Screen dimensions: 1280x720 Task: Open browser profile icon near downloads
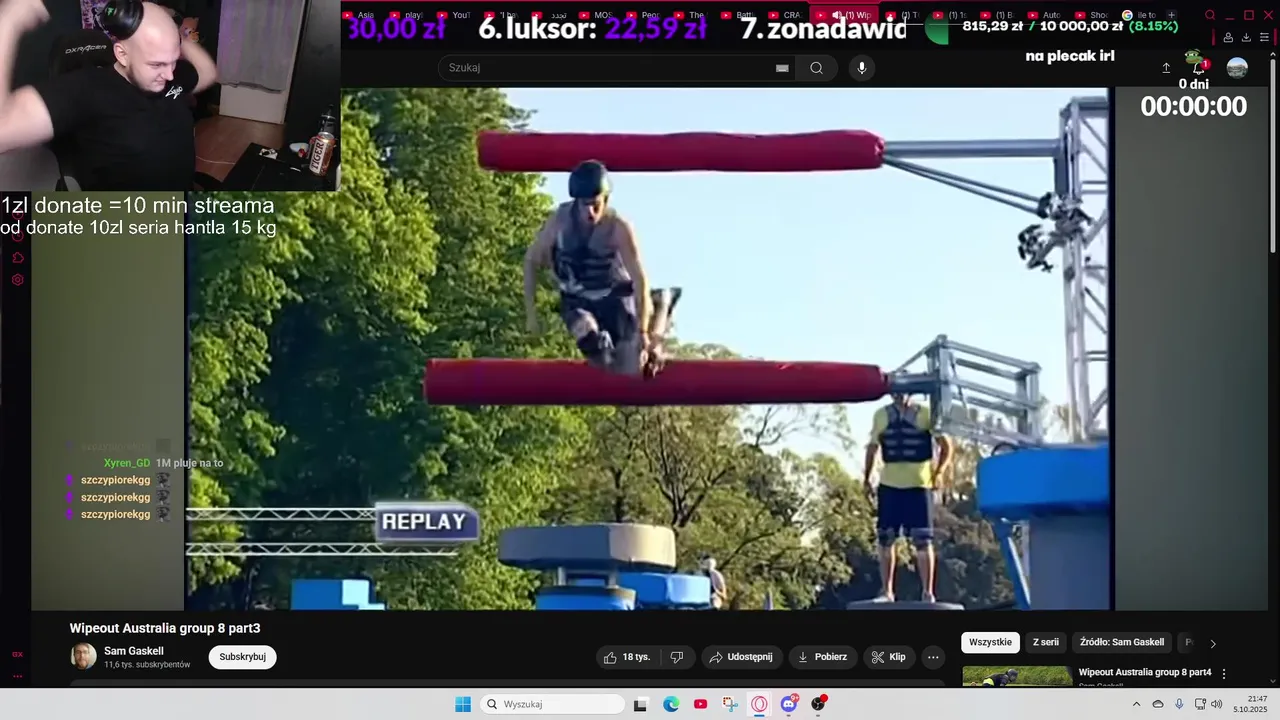[1228, 37]
